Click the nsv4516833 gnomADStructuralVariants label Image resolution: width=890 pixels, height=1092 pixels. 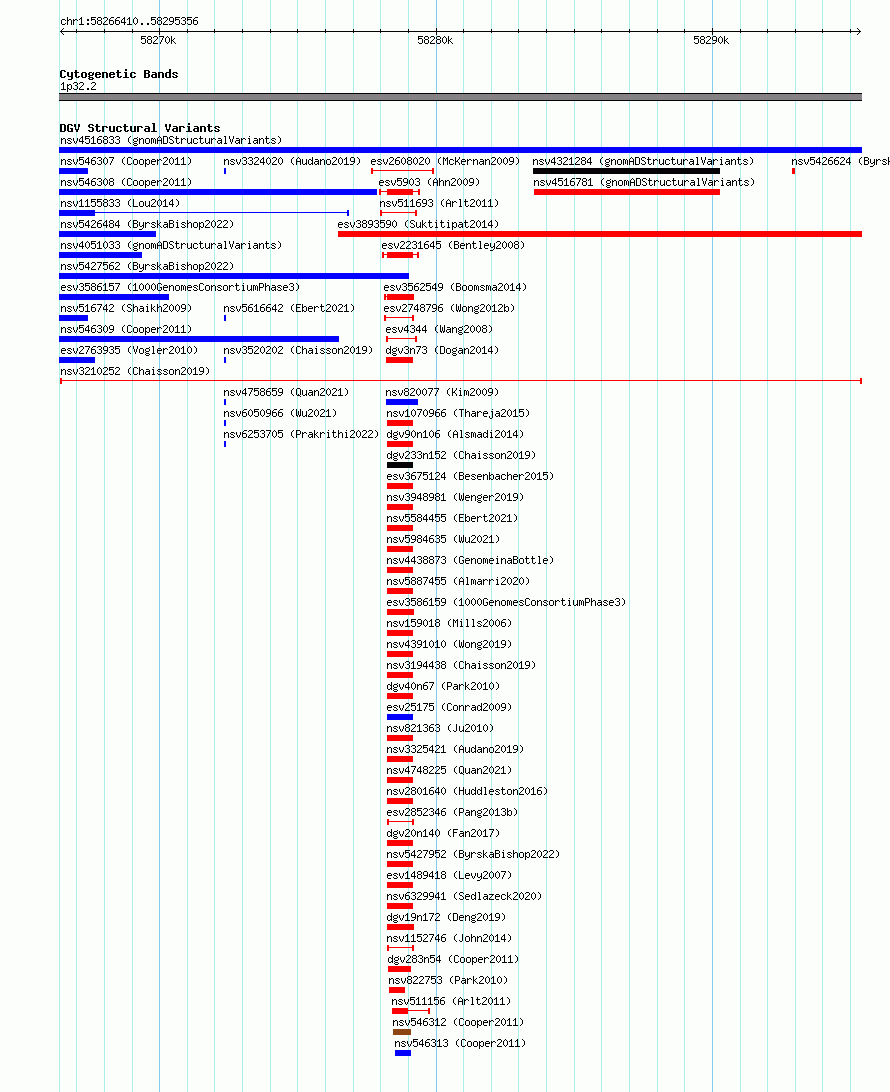pyautogui.click(x=171, y=140)
